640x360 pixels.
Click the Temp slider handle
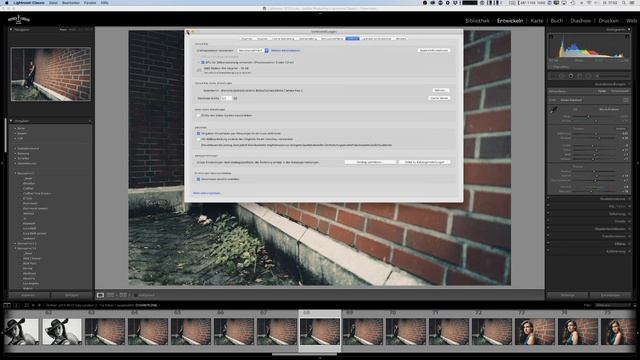pos(588,116)
